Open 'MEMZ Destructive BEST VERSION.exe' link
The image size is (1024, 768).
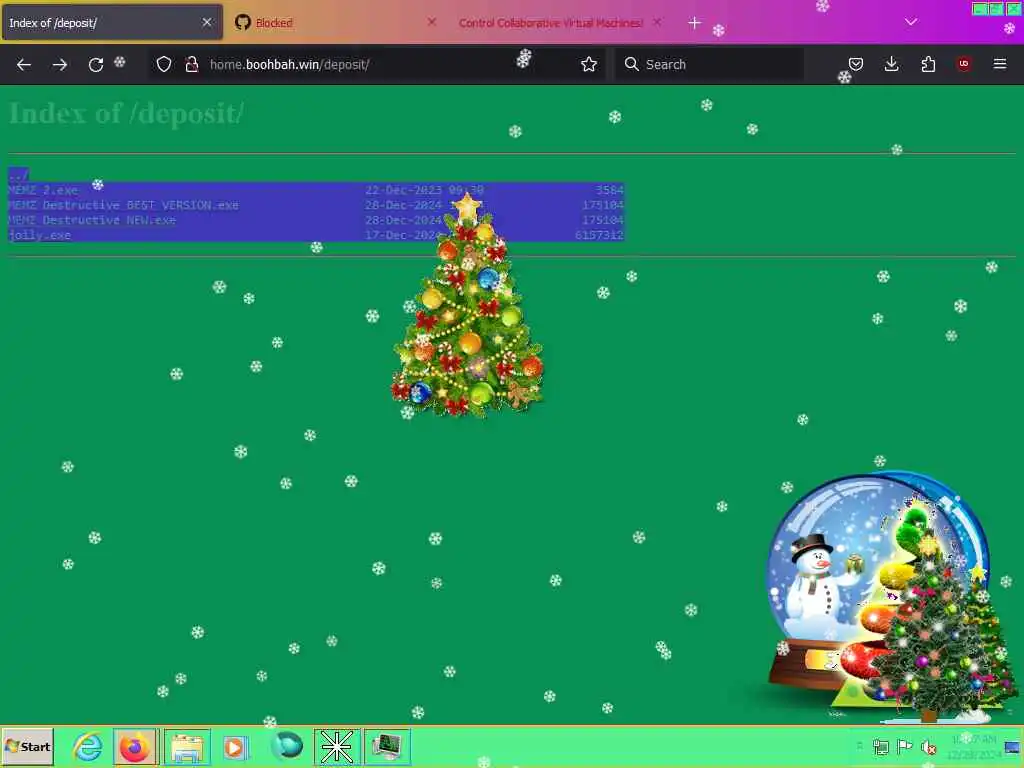click(x=123, y=205)
